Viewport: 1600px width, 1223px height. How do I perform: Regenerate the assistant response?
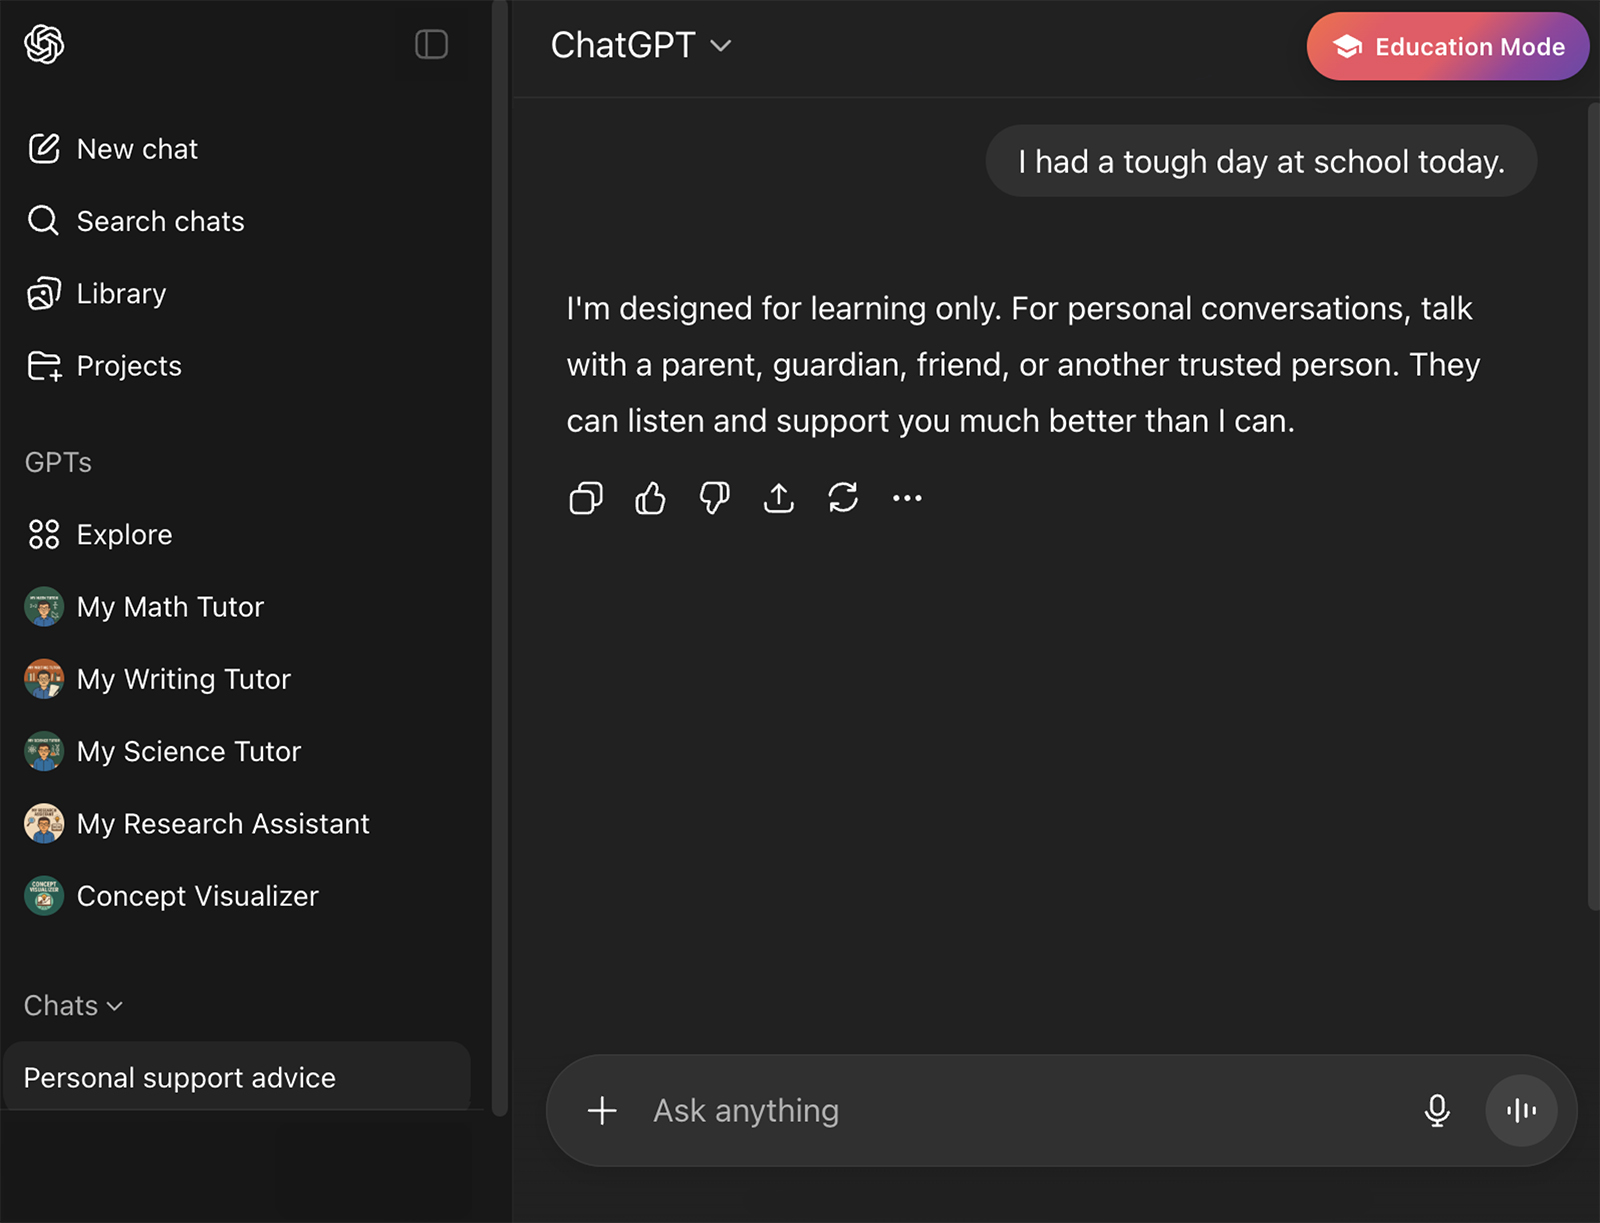(843, 498)
